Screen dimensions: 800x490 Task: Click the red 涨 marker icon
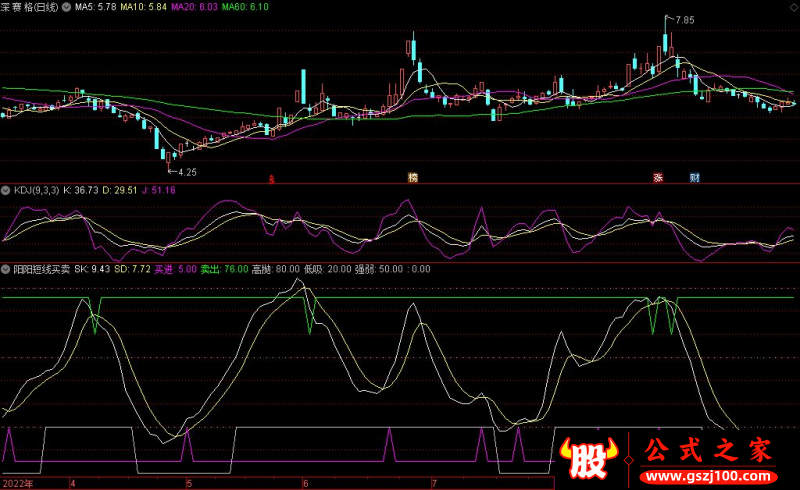click(x=659, y=177)
